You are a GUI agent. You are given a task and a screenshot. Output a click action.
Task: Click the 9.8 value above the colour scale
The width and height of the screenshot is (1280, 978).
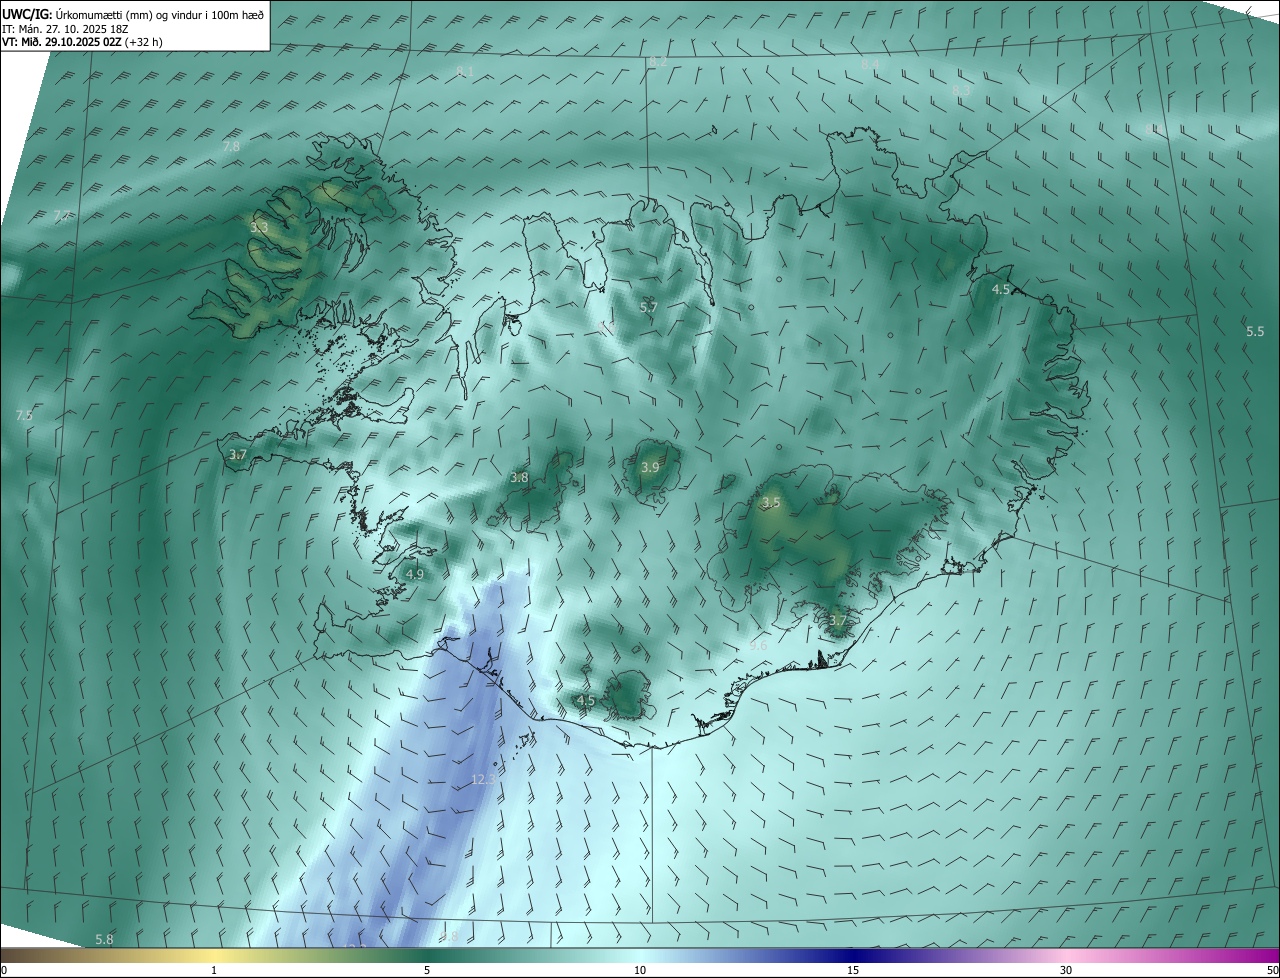pyautogui.click(x=448, y=937)
